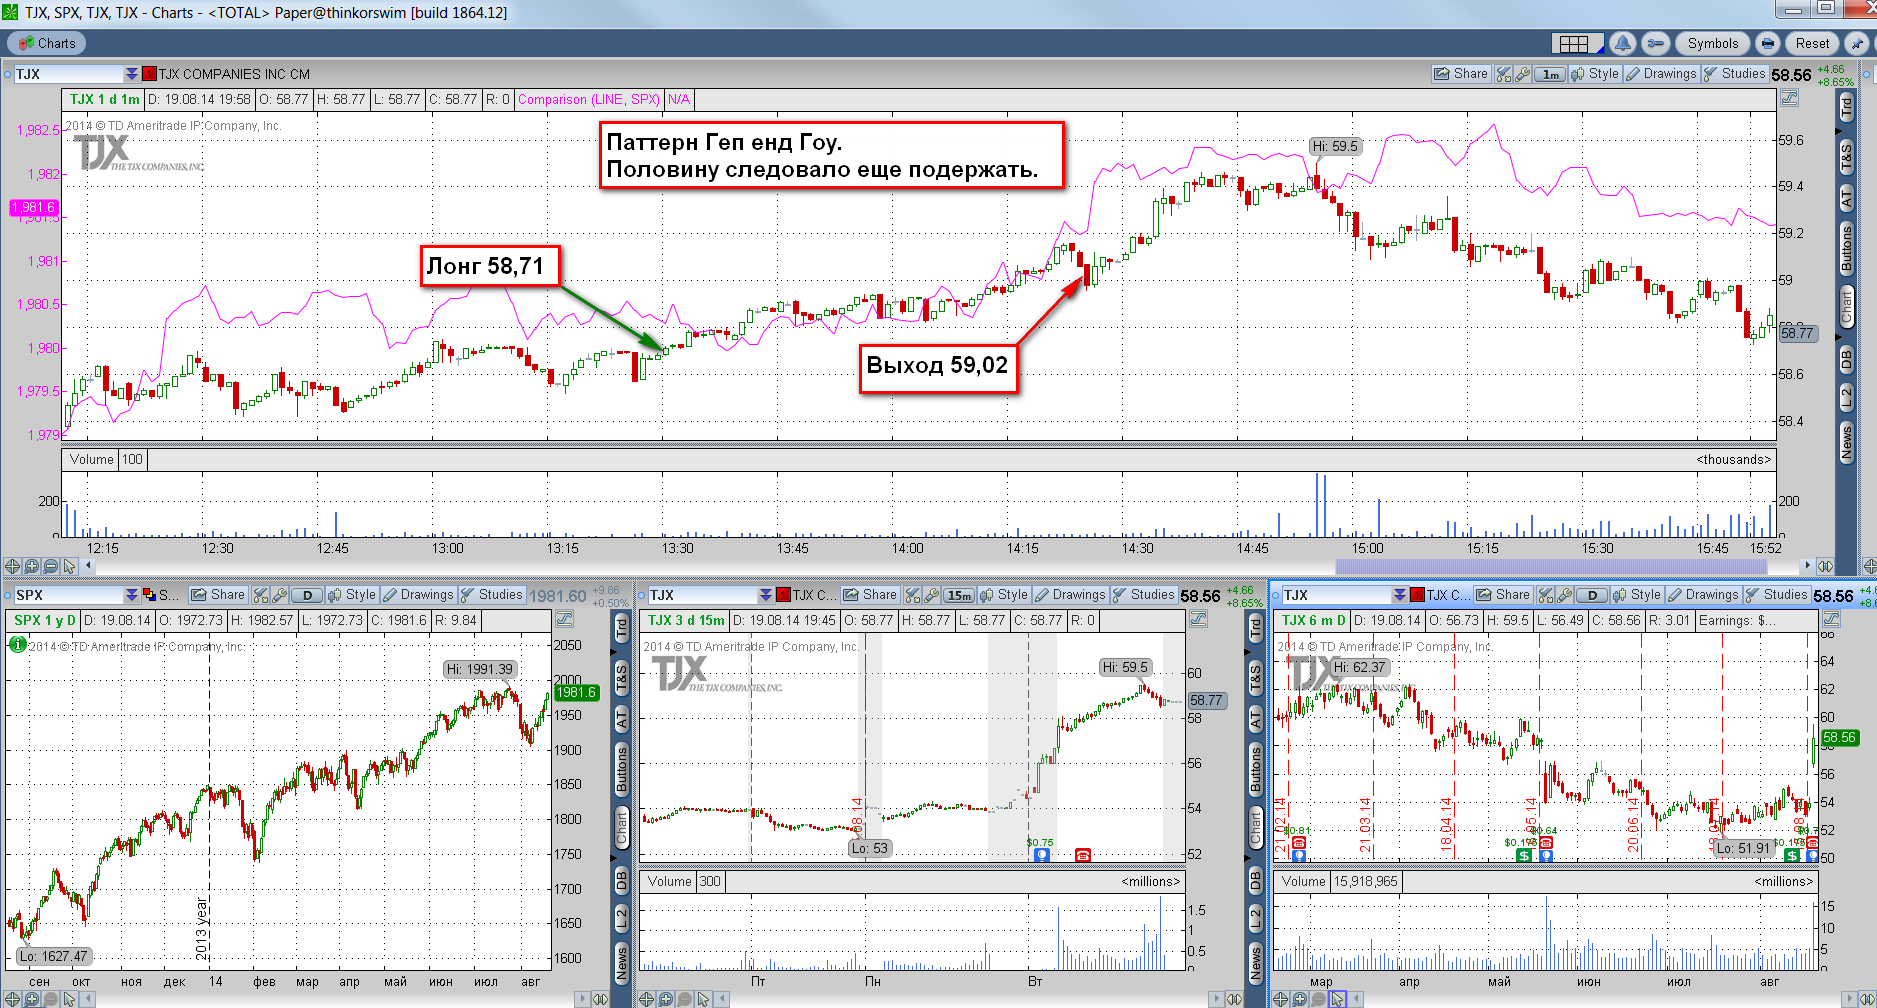Viewport: 1877px width, 1008px height.
Task: Click the SPX symbol input field
Action: (x=68, y=595)
